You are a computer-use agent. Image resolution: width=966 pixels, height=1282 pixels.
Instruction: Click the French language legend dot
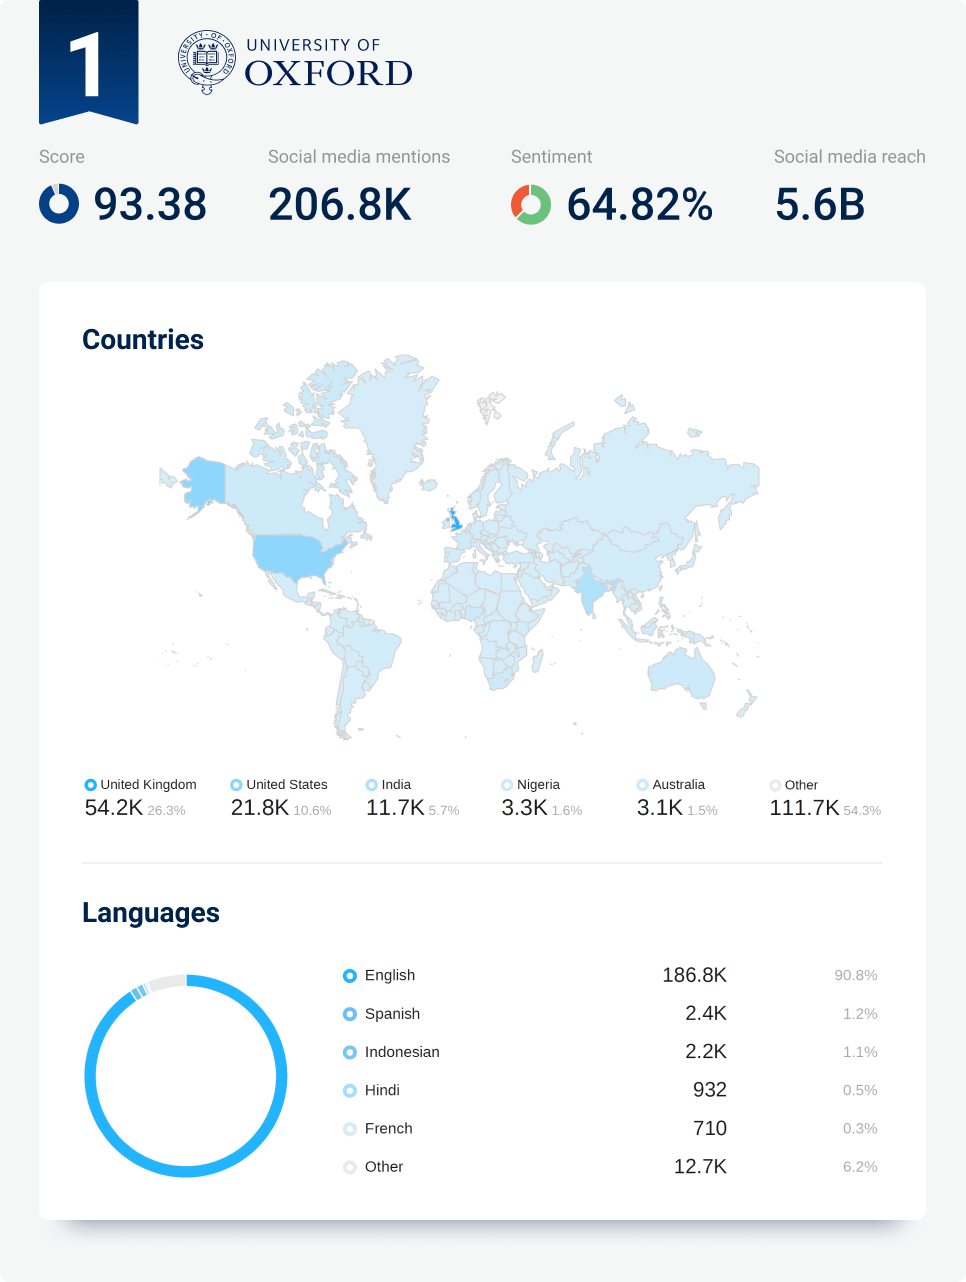(x=350, y=1129)
